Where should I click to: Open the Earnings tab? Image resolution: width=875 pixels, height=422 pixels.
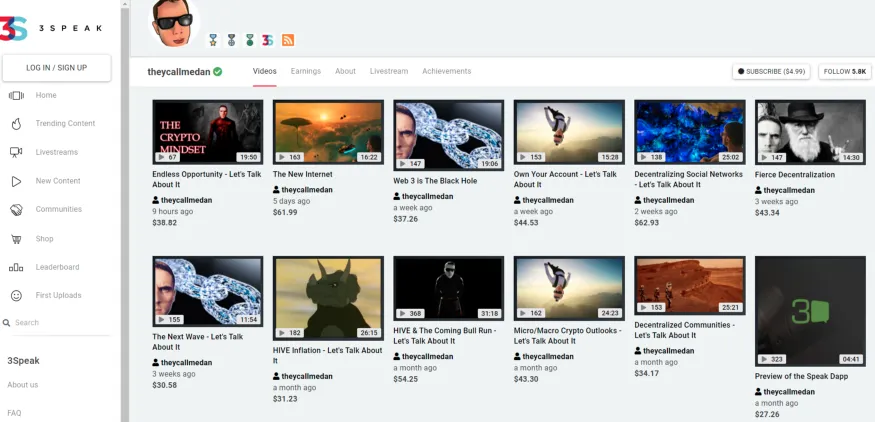tap(306, 71)
